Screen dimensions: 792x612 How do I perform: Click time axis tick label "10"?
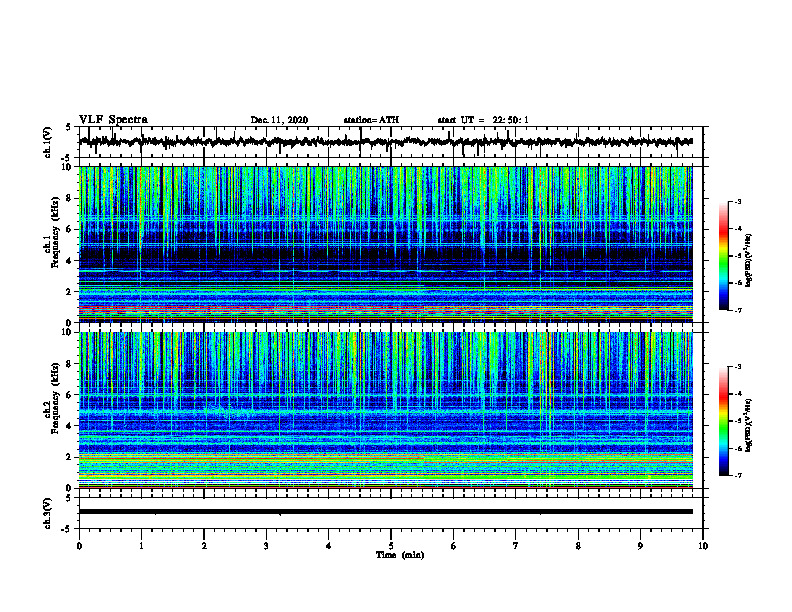[x=703, y=546]
